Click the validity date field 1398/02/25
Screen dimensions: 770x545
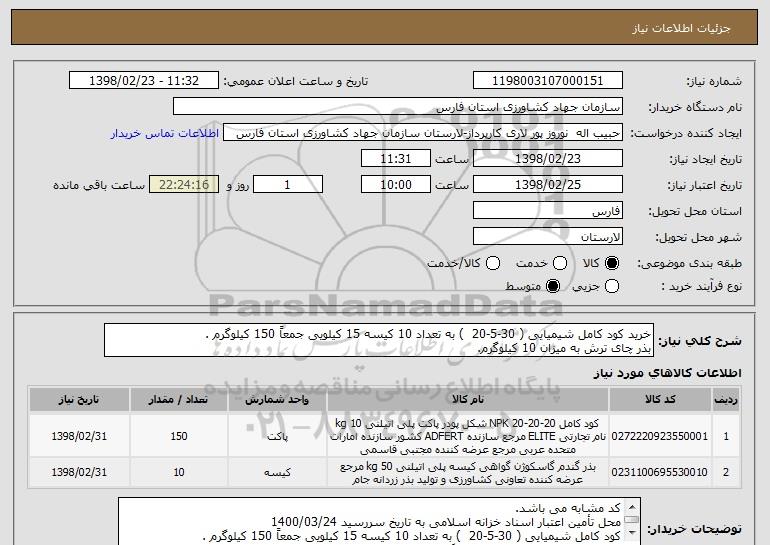tap(548, 185)
